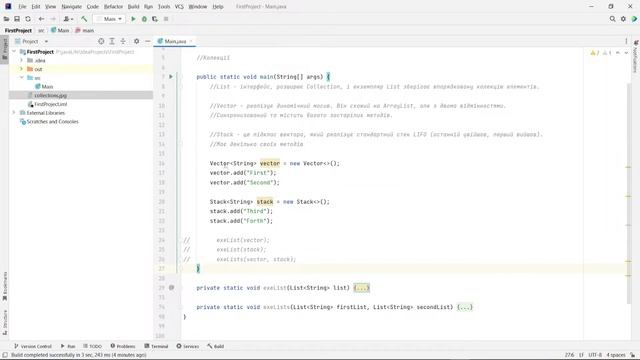Click the gutter icon beside exeList method
The width and height of the screenshot is (640, 360).
pyautogui.click(x=171, y=288)
